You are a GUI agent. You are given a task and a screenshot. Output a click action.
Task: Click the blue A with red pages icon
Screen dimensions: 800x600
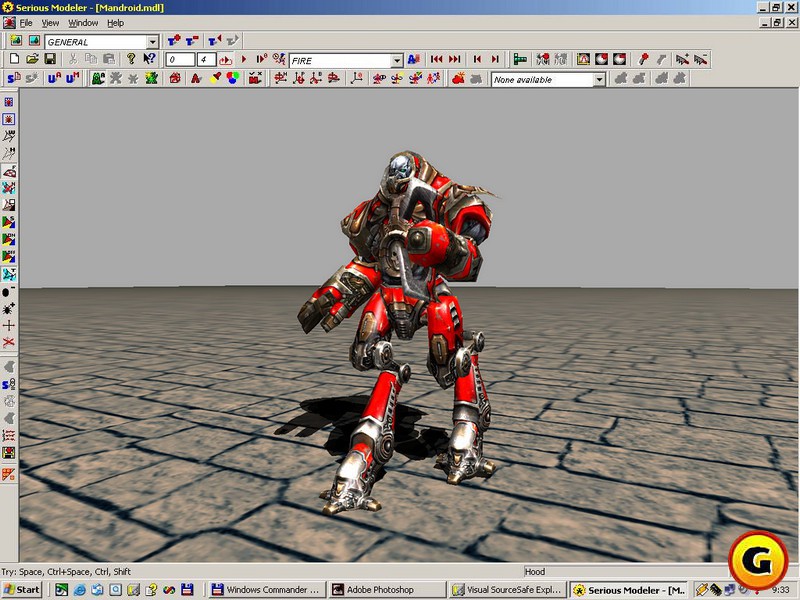(414, 60)
